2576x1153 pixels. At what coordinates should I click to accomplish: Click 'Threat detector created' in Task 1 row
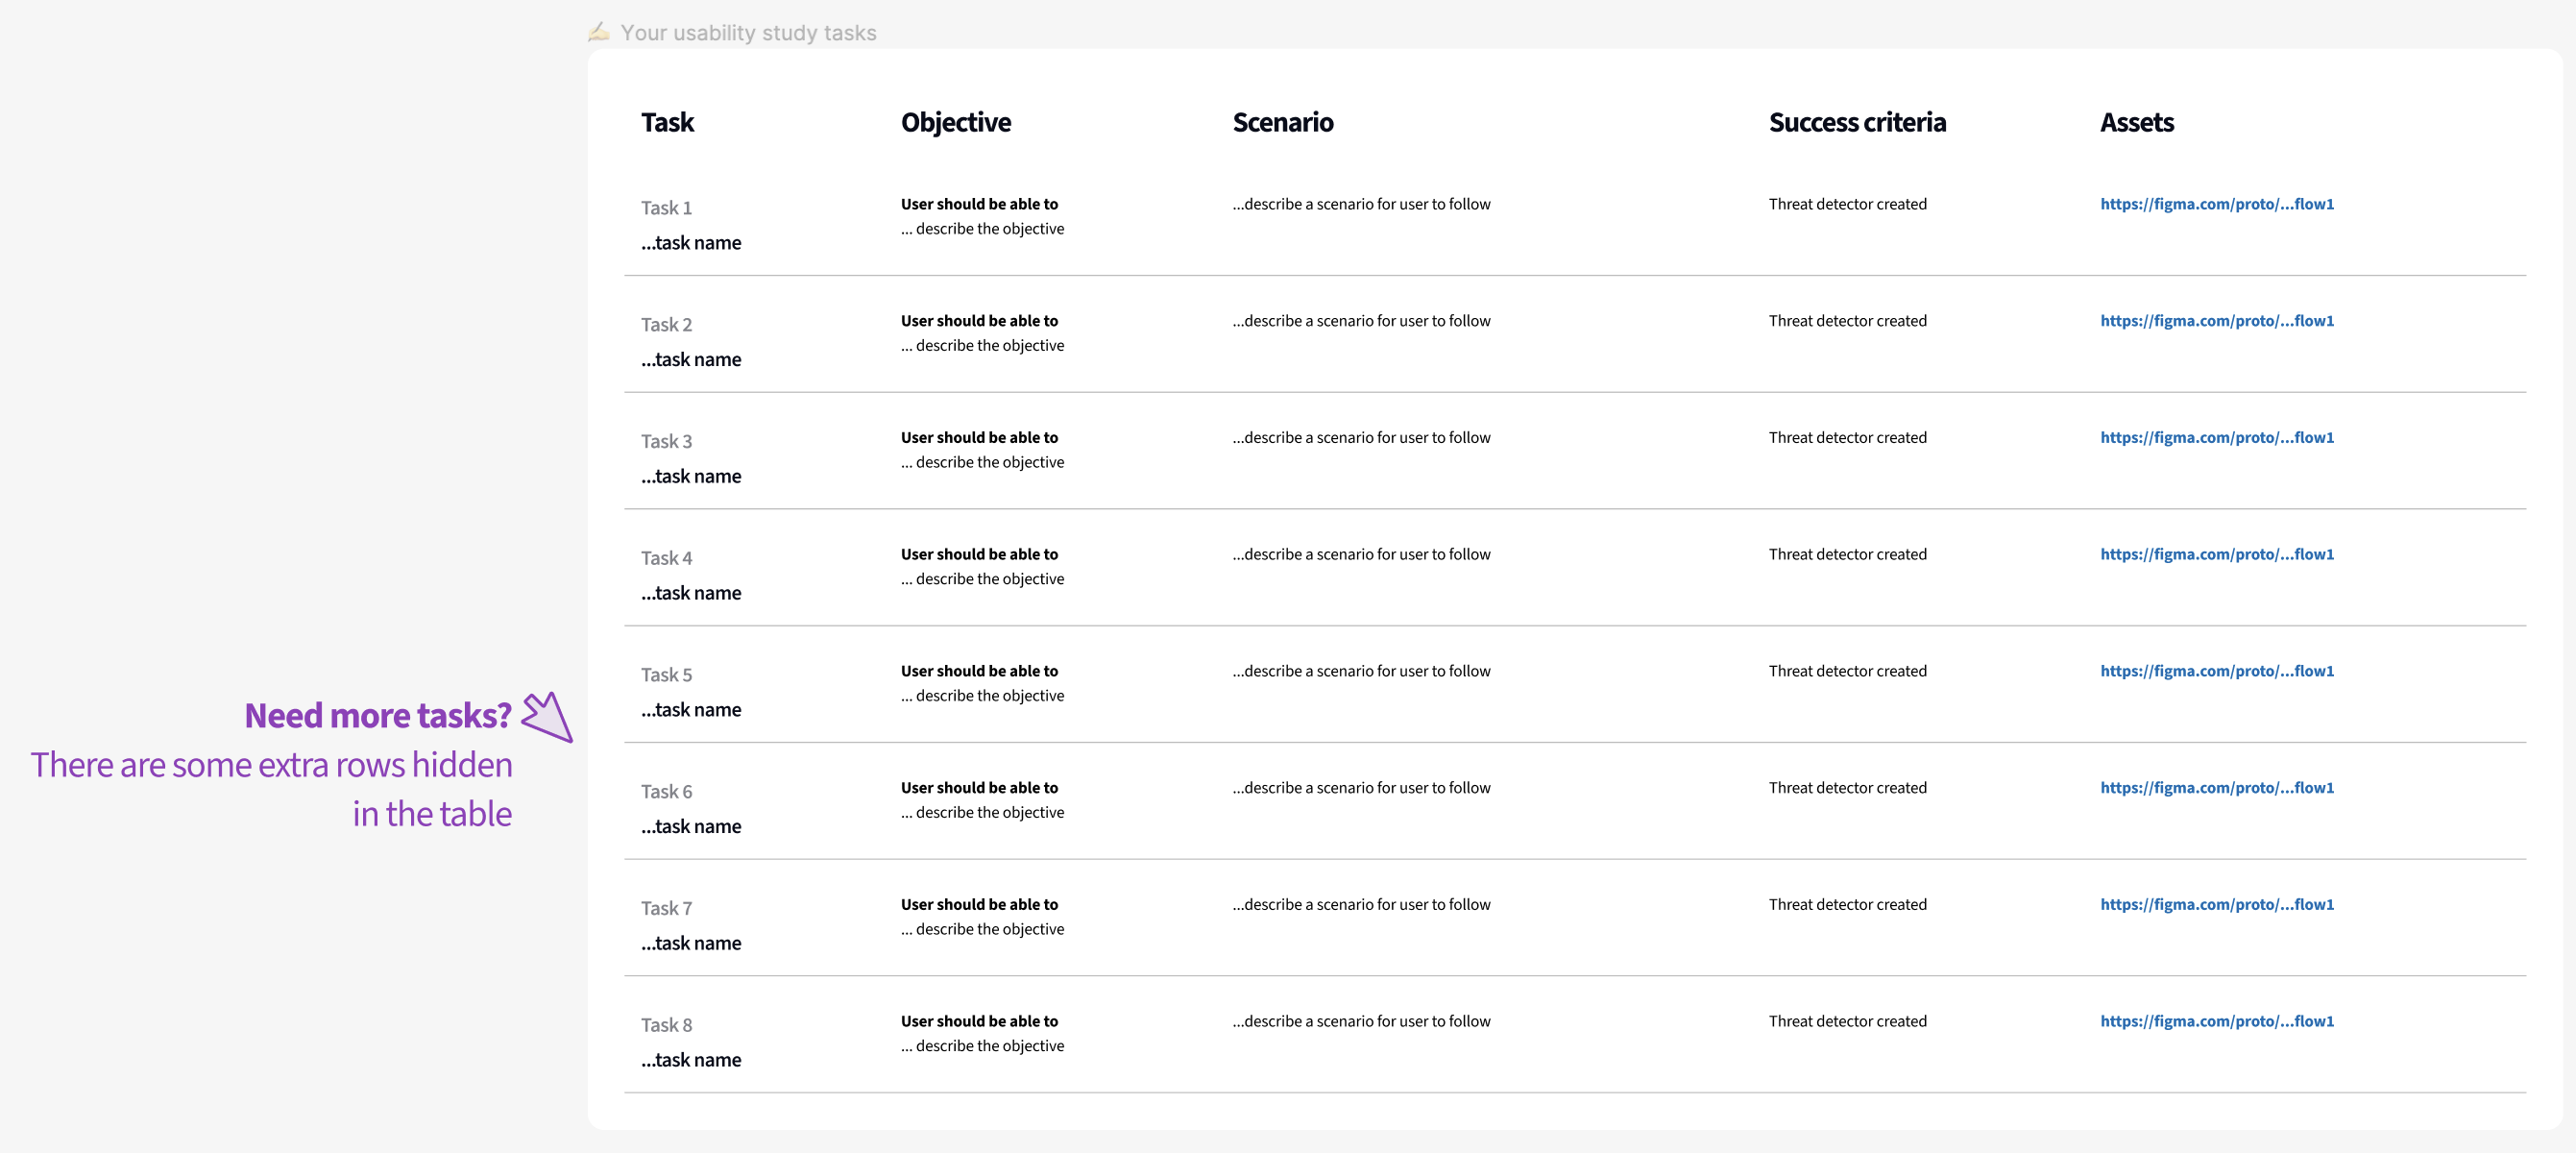(x=1847, y=204)
